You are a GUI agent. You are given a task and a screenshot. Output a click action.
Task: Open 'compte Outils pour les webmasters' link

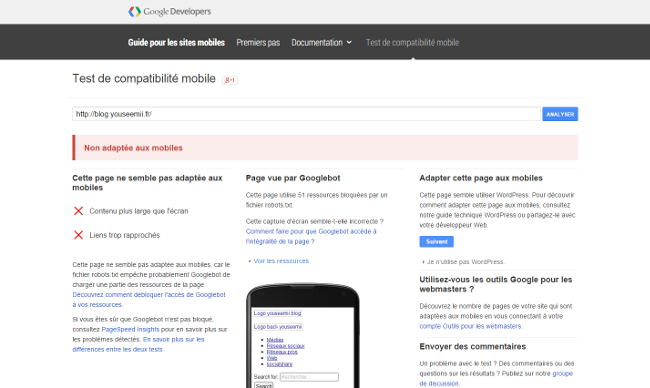(471, 326)
